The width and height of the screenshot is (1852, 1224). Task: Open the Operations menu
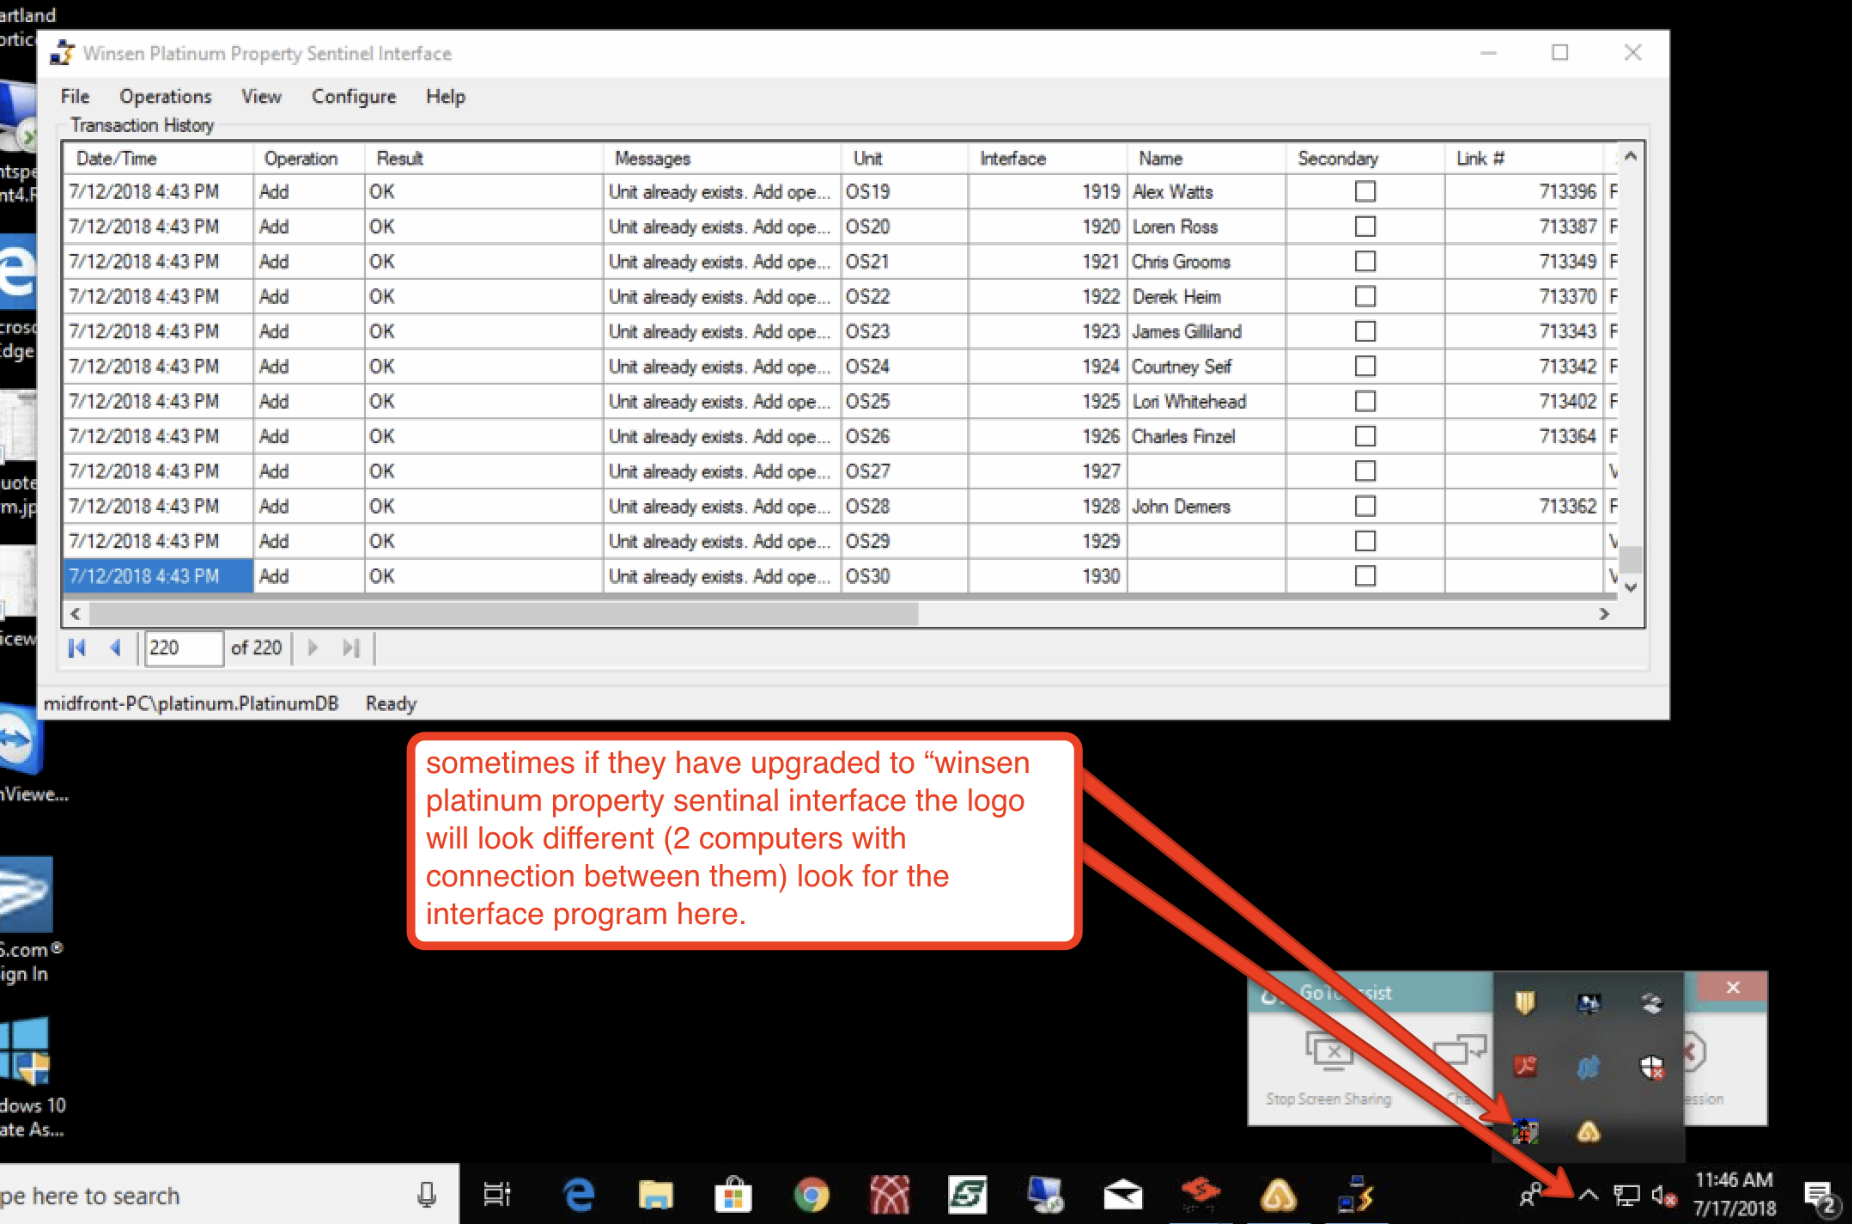pyautogui.click(x=166, y=96)
